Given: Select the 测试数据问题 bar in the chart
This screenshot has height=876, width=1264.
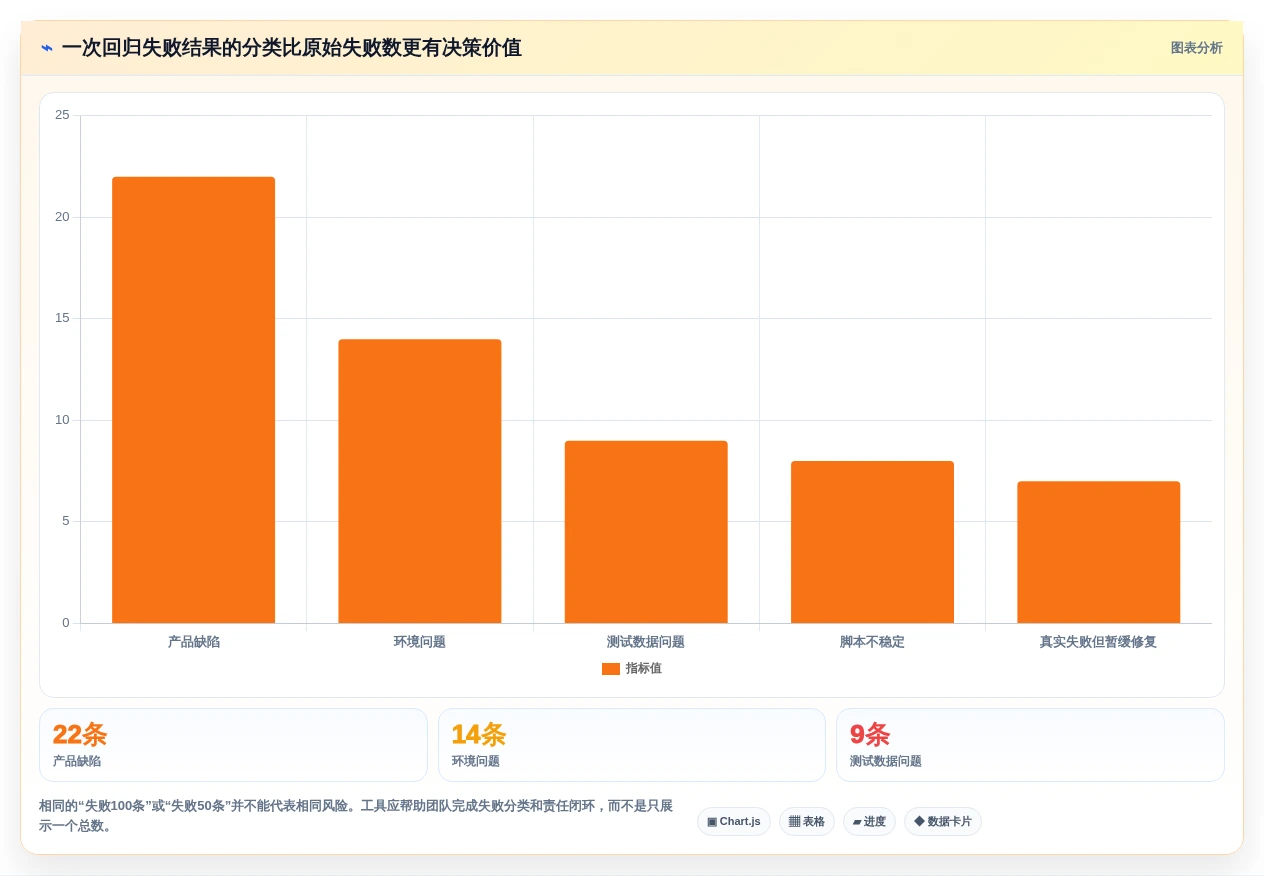Looking at the screenshot, I should click(646, 532).
